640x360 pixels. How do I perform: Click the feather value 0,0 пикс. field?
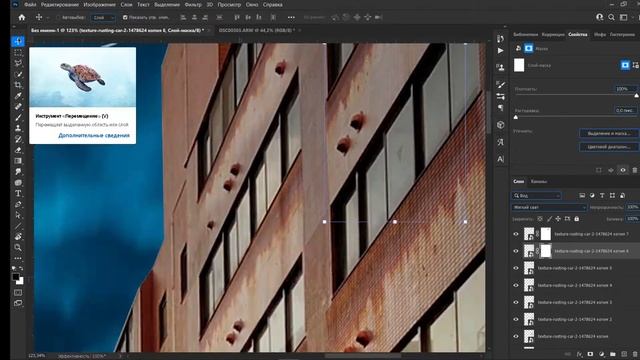pyautogui.click(x=626, y=110)
